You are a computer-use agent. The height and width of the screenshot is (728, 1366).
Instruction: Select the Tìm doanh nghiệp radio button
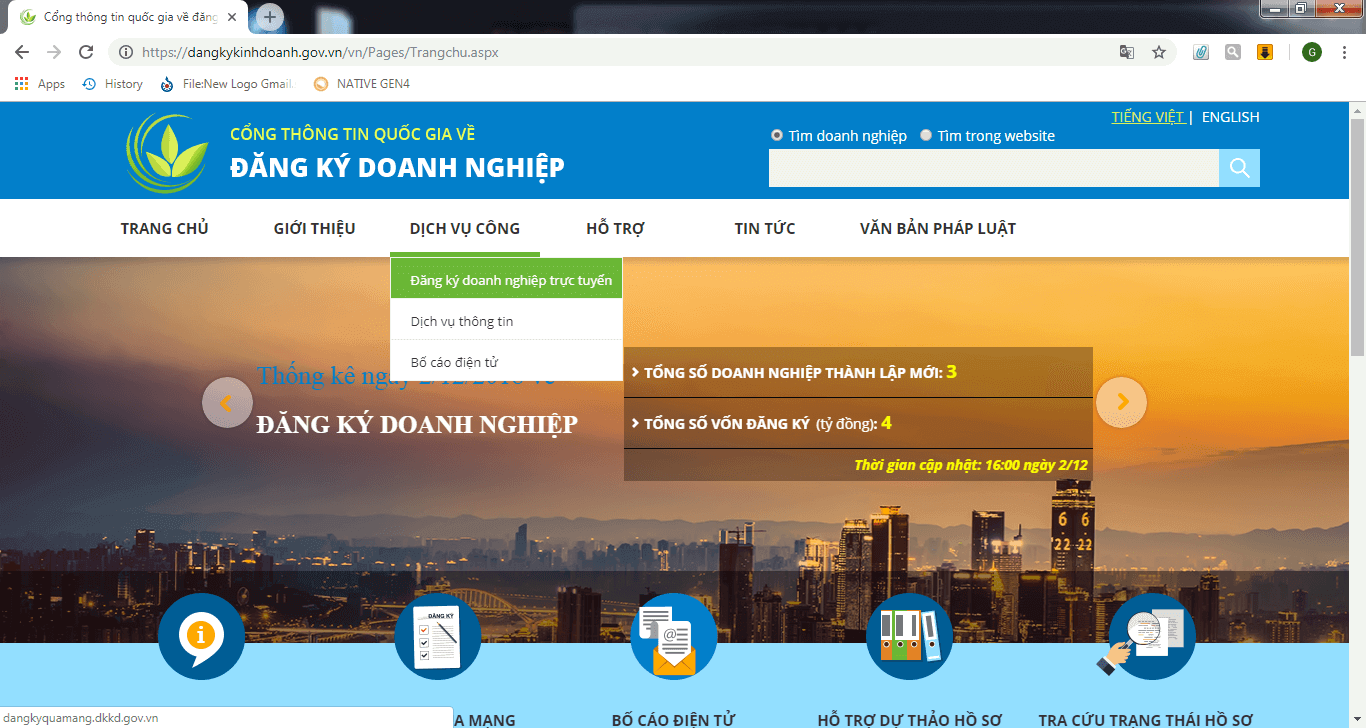(x=777, y=136)
